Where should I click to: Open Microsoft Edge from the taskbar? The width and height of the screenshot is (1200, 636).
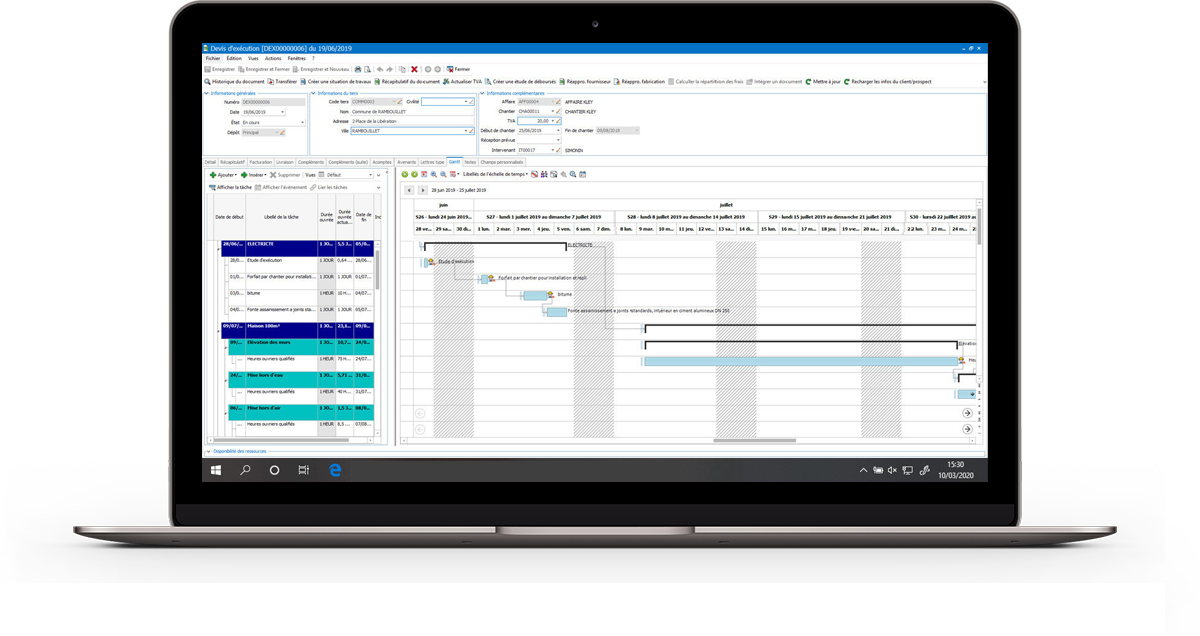pos(335,470)
